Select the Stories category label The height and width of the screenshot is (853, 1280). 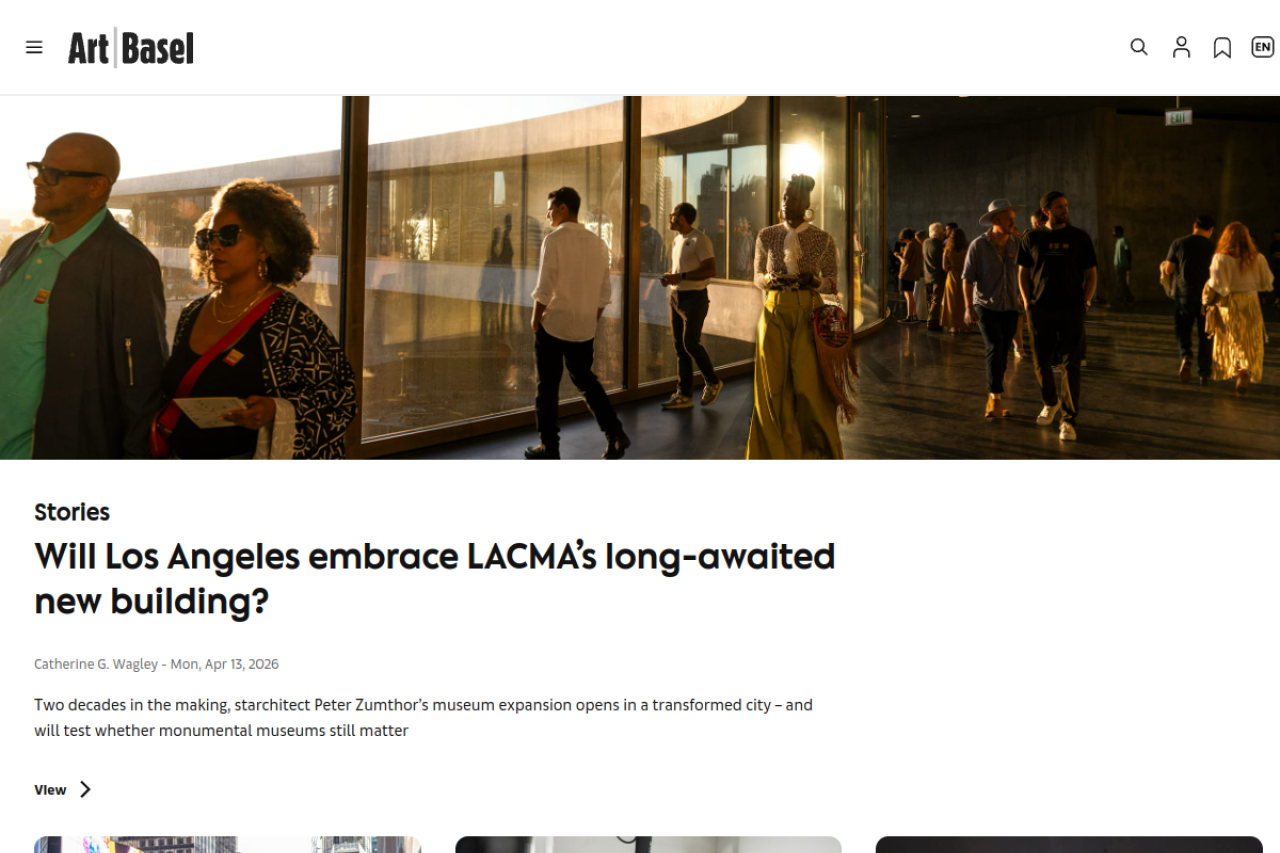point(72,512)
